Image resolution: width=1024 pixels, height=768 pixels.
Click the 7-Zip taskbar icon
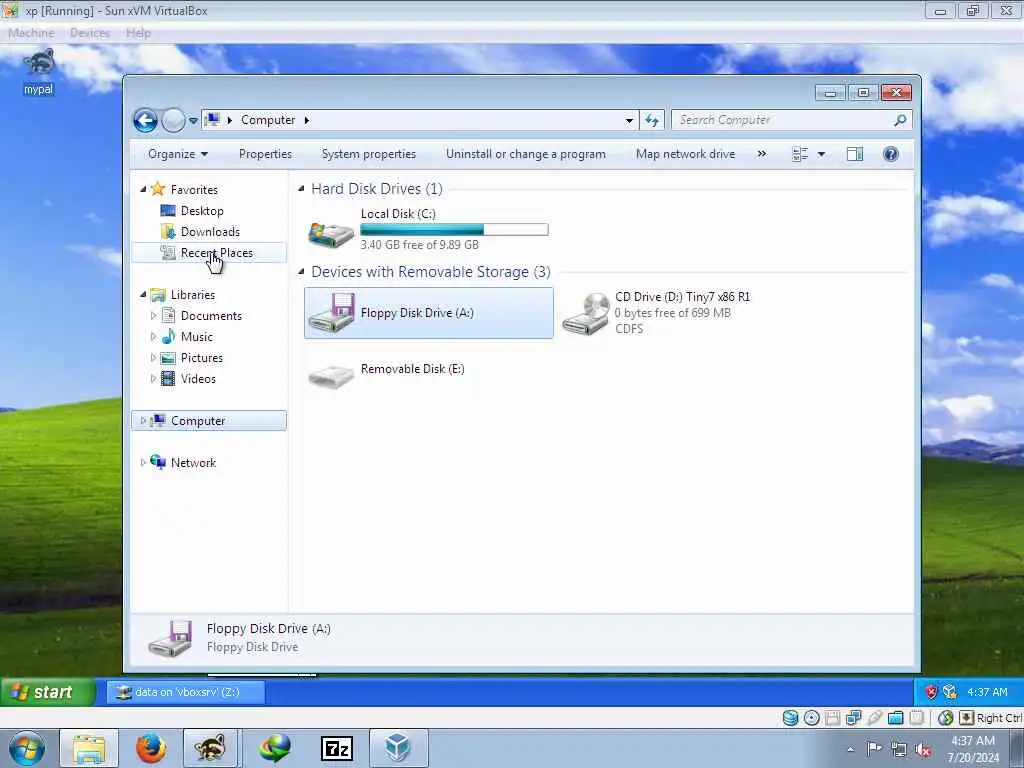coord(337,748)
